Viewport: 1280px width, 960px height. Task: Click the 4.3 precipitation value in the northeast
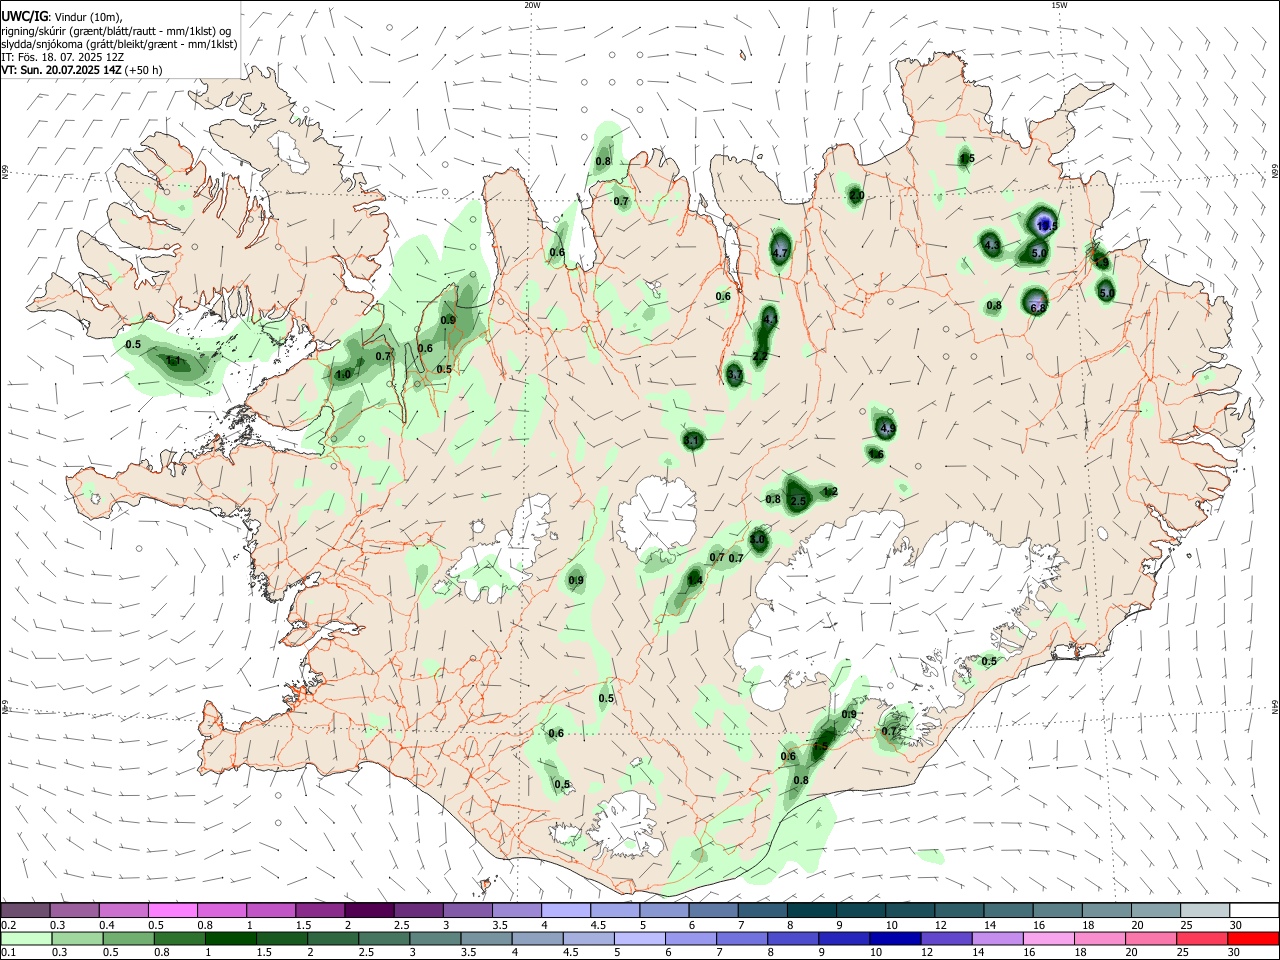(992, 245)
